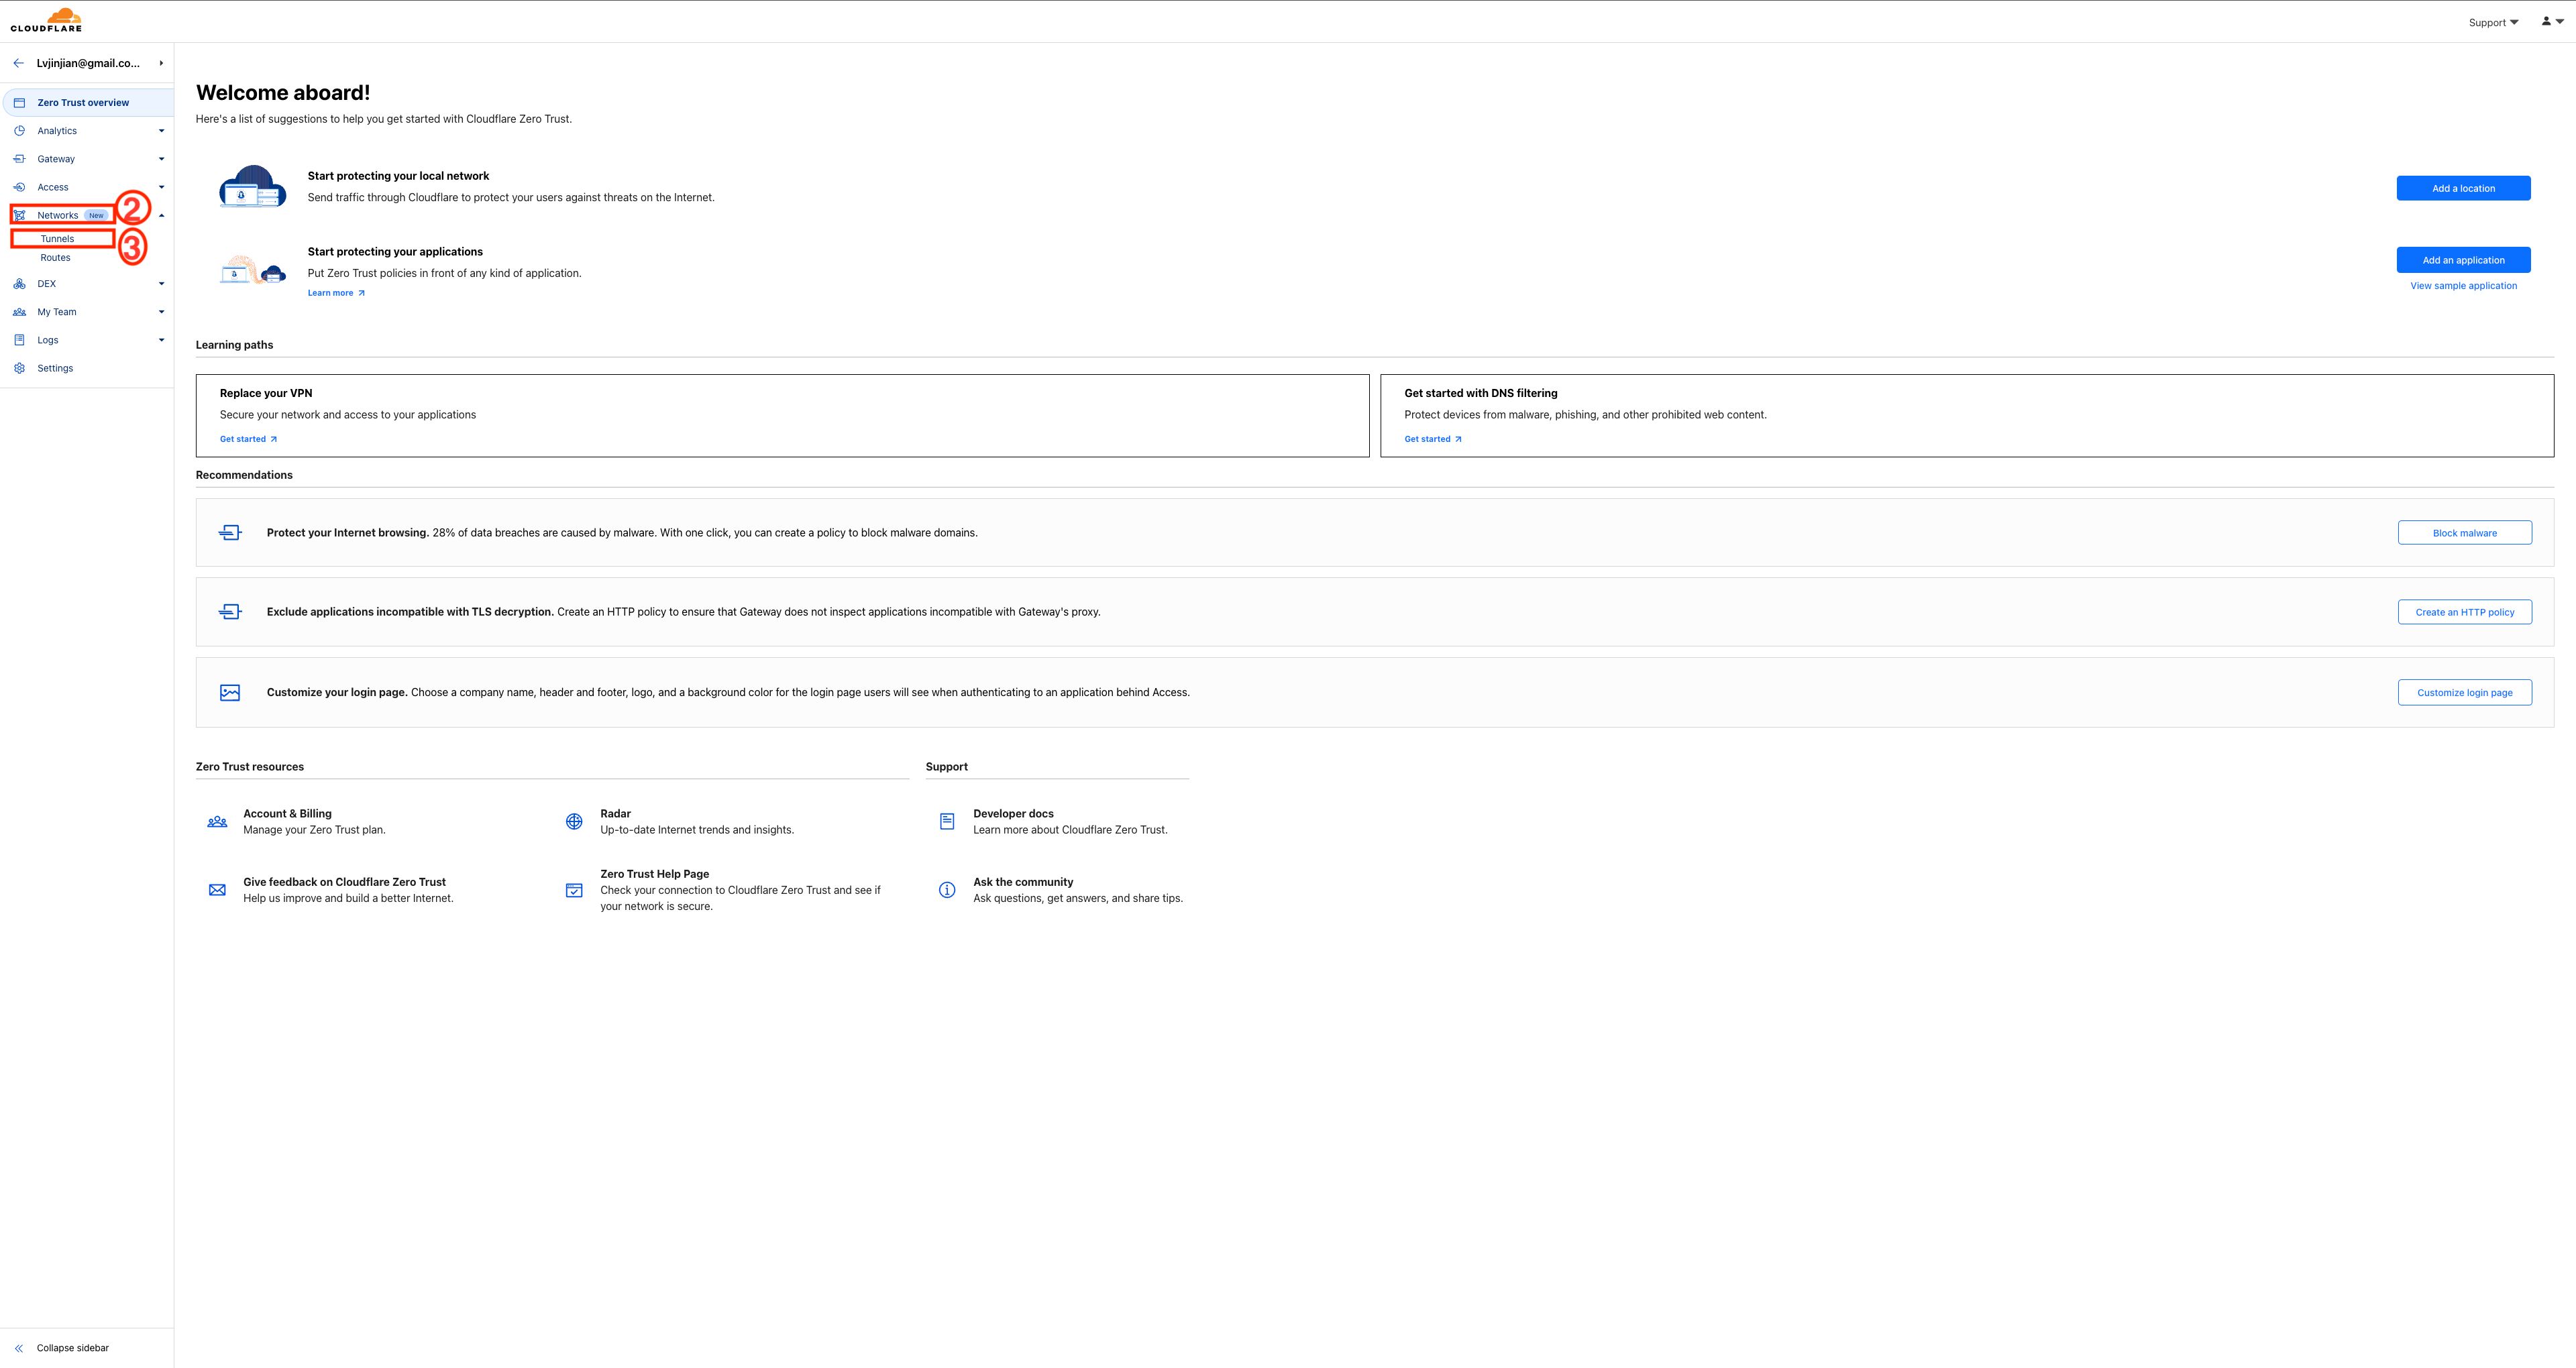Click the Customize login page button
Viewport: 2576px width, 1368px height.
click(2464, 693)
